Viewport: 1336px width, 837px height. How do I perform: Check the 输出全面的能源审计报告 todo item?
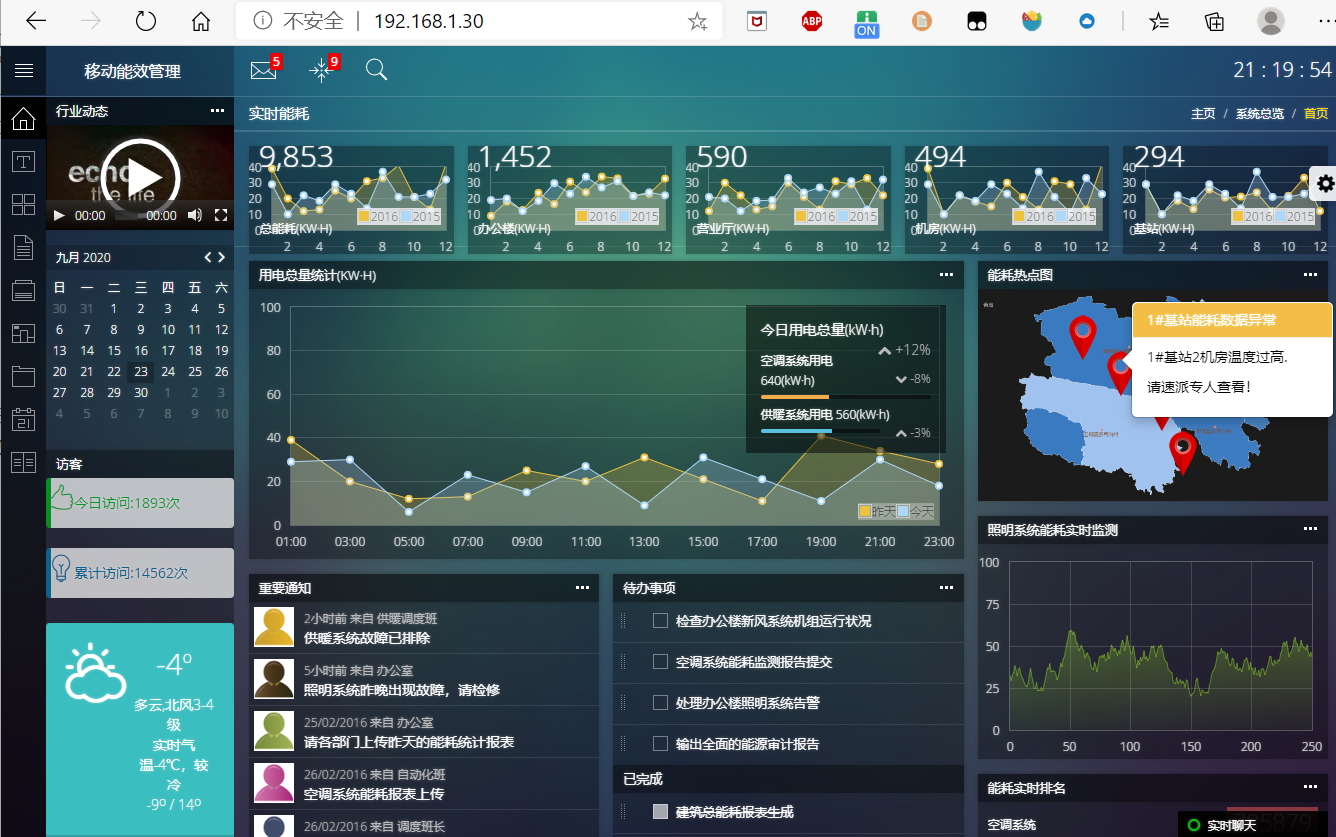click(660, 744)
